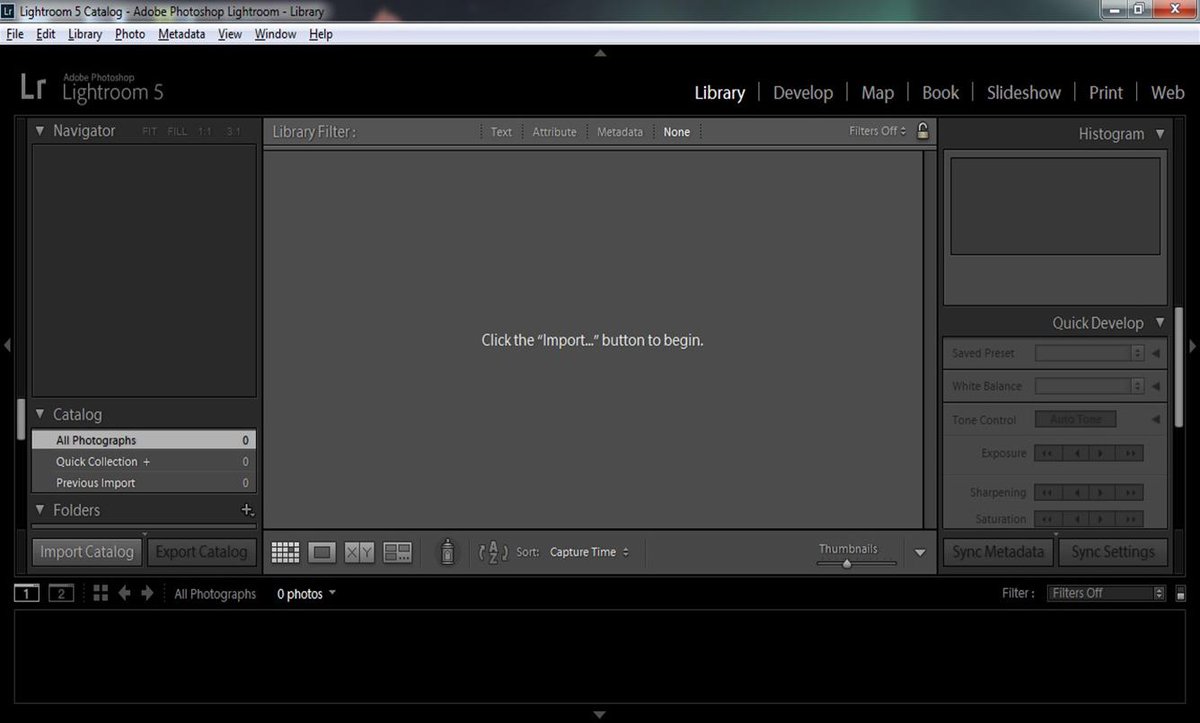Click the Export Catalog button

(x=201, y=552)
